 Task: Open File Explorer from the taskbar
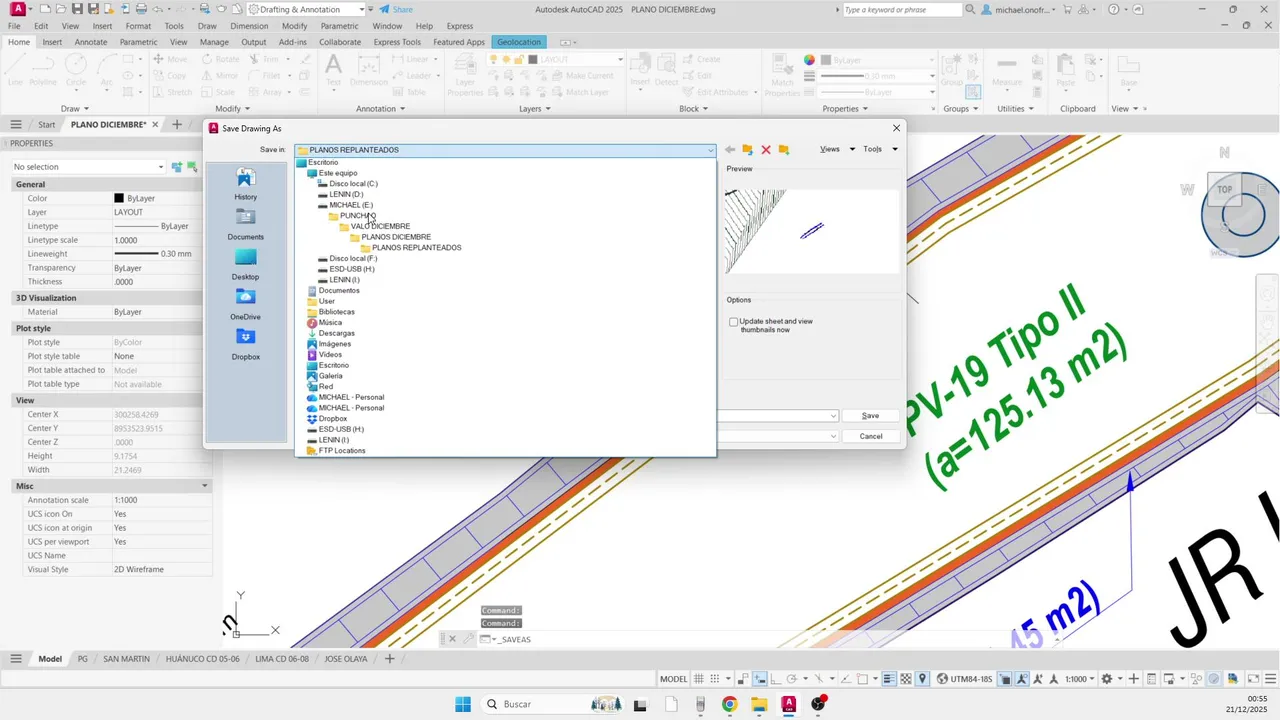759,704
